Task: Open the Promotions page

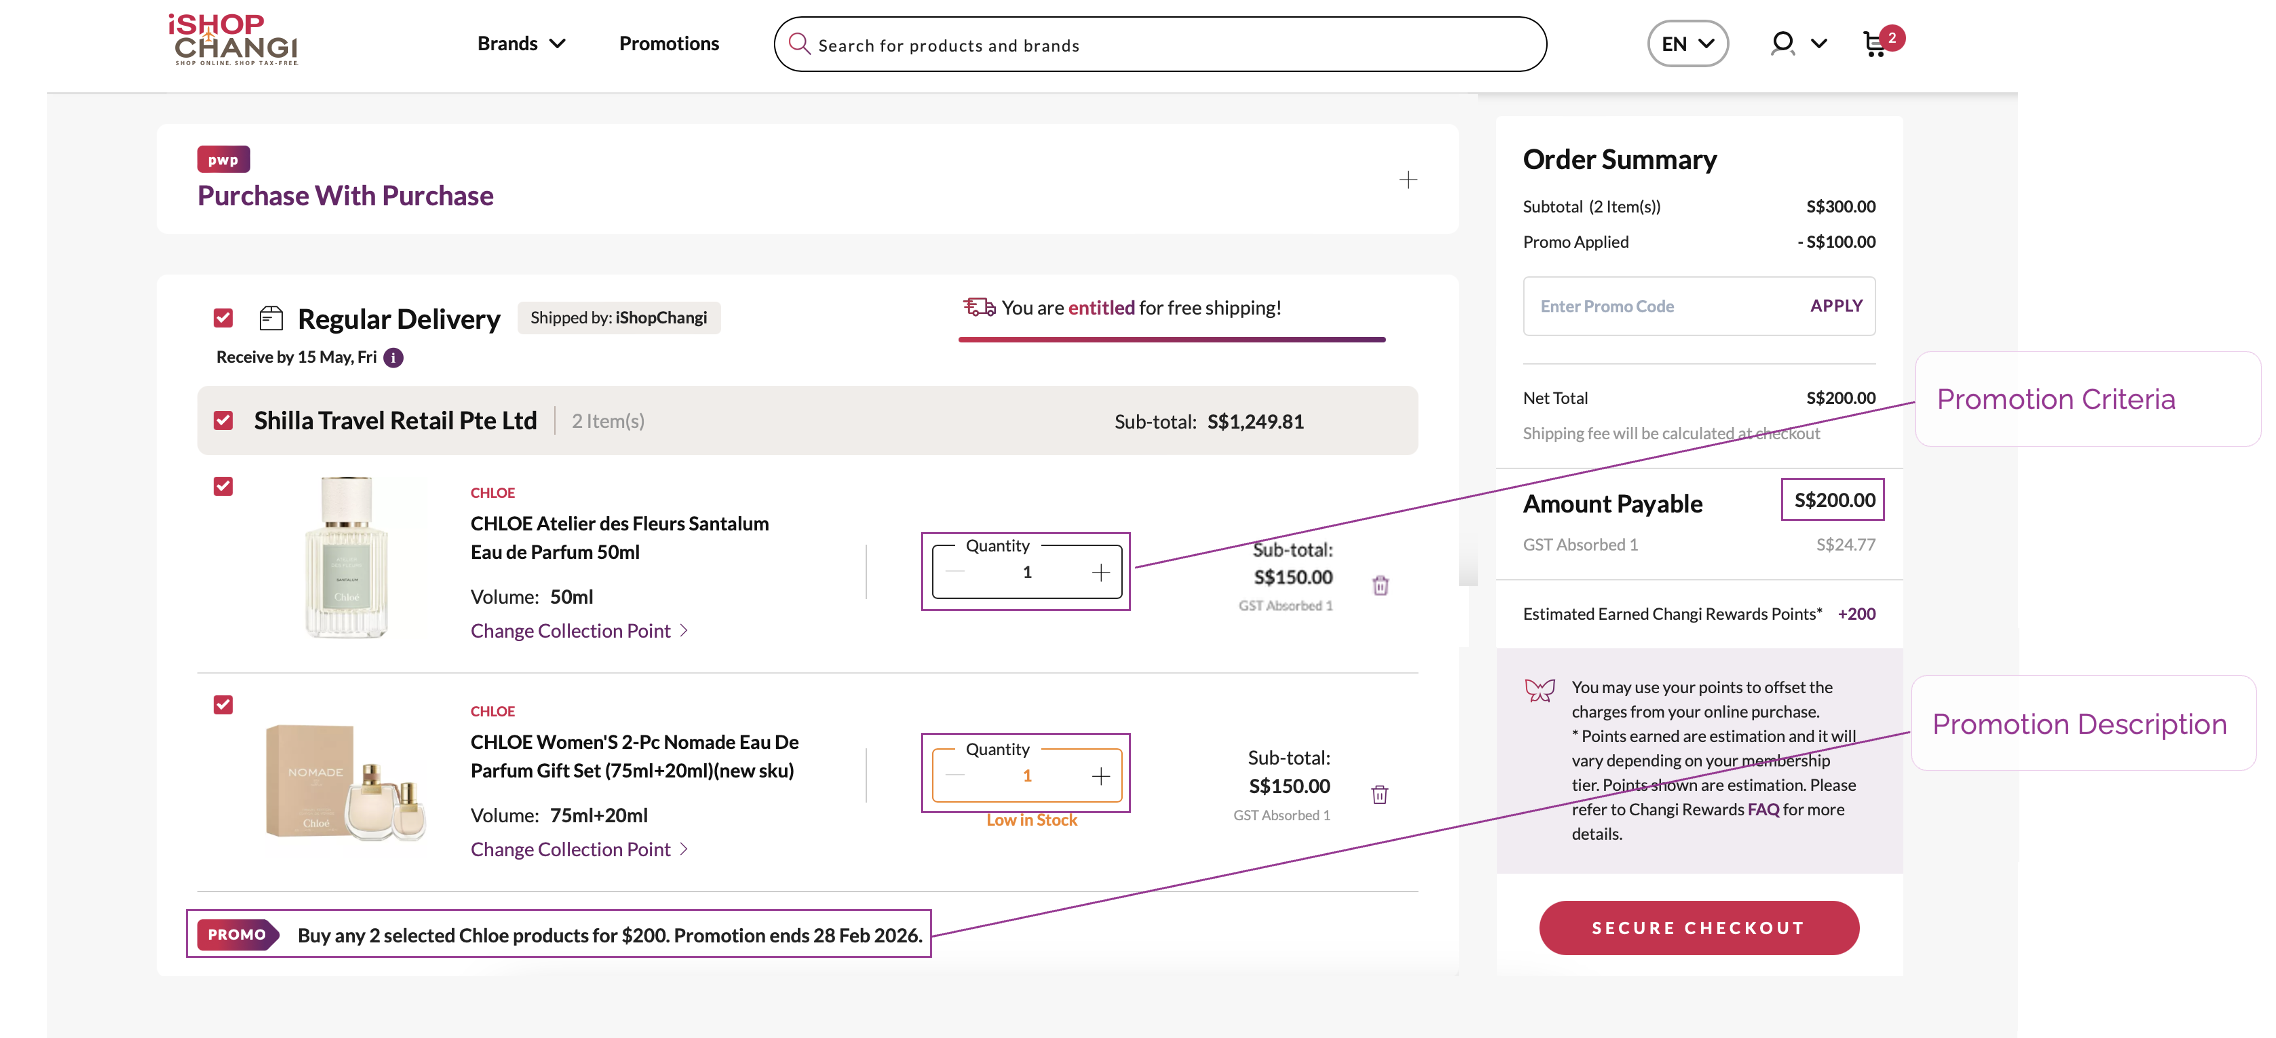Action: pos(669,44)
